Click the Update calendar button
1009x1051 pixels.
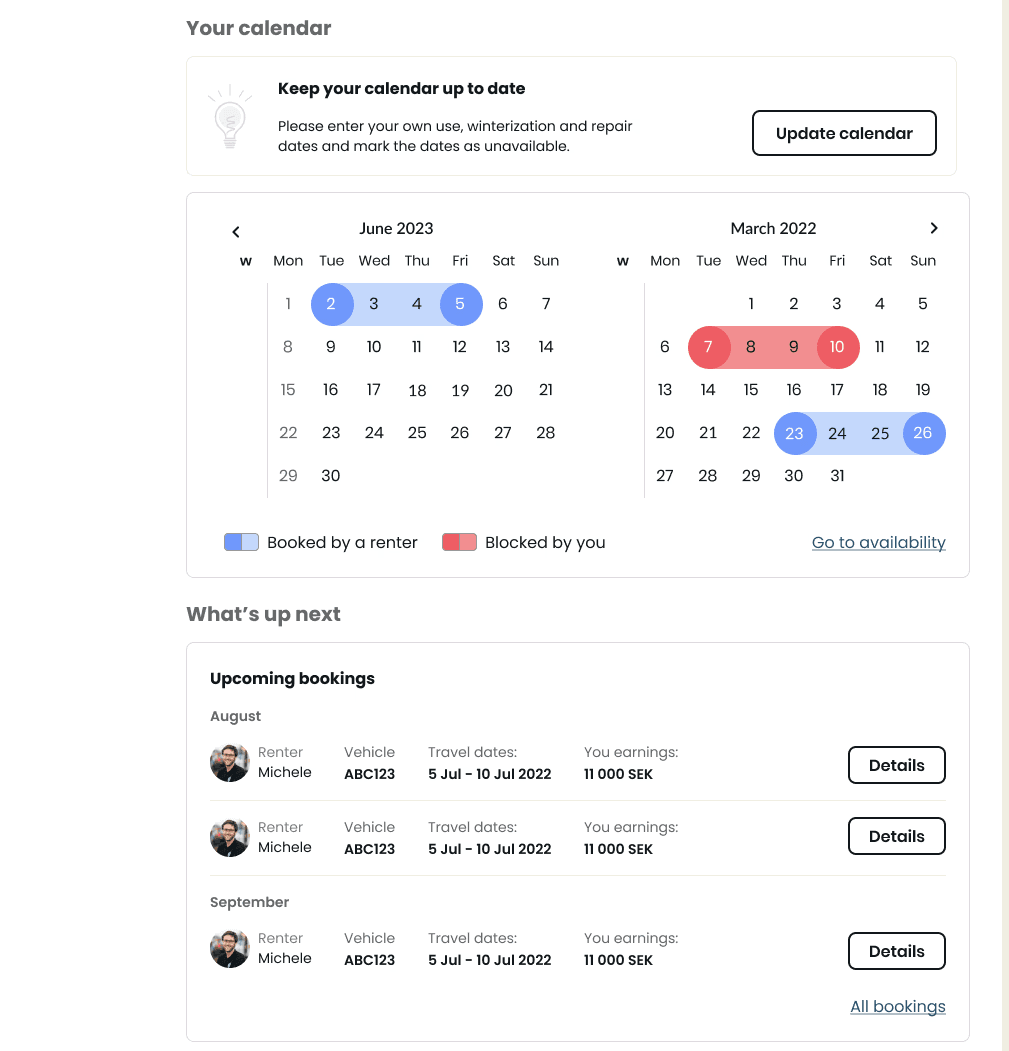coord(844,133)
